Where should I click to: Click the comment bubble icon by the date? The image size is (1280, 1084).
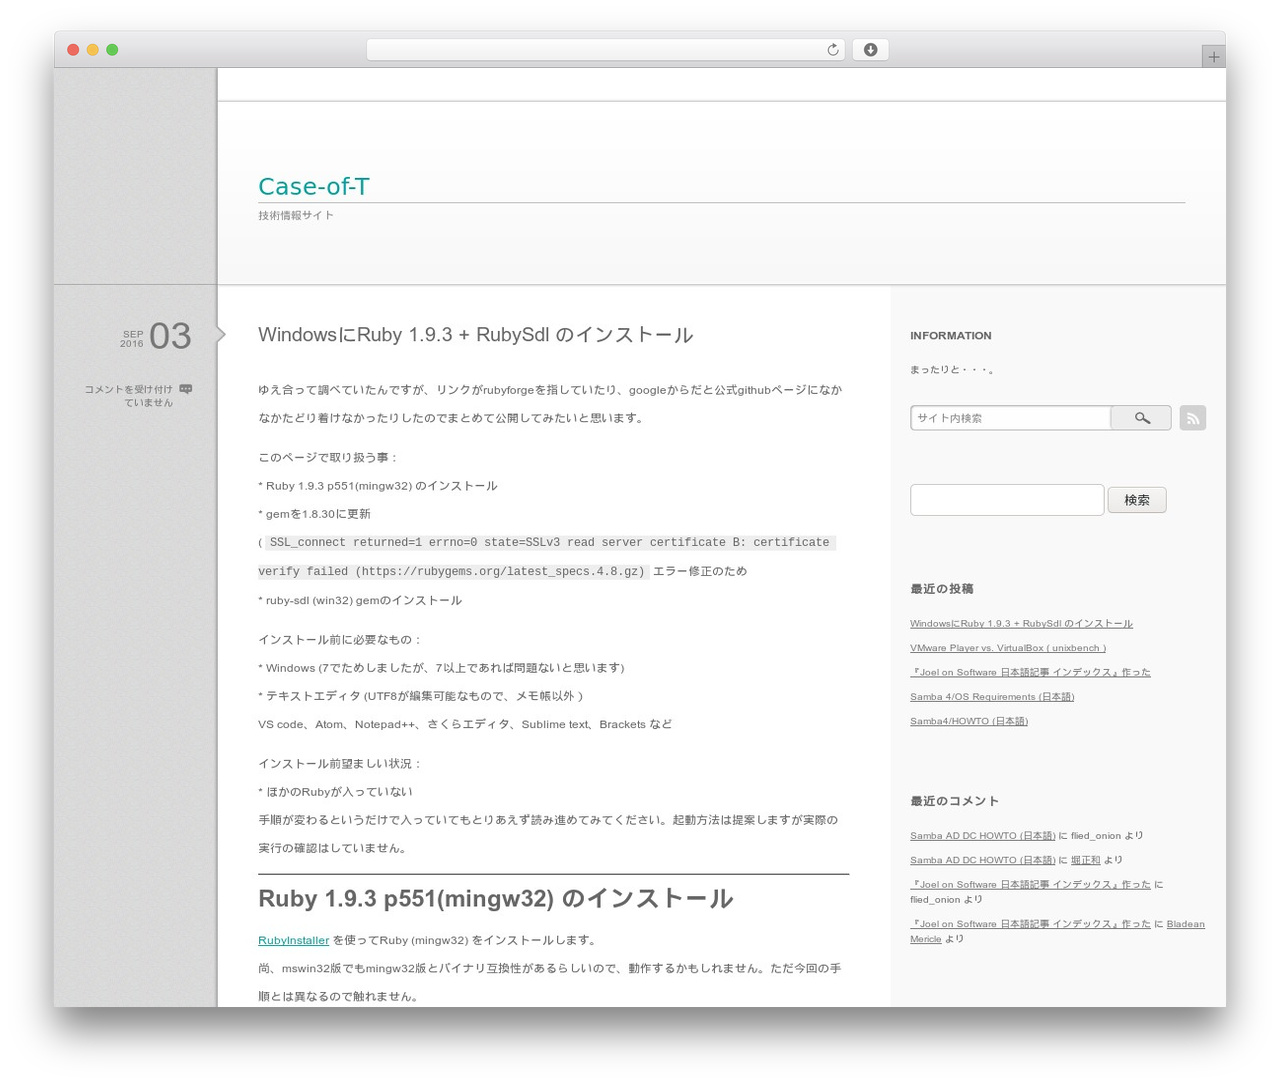[x=186, y=389]
